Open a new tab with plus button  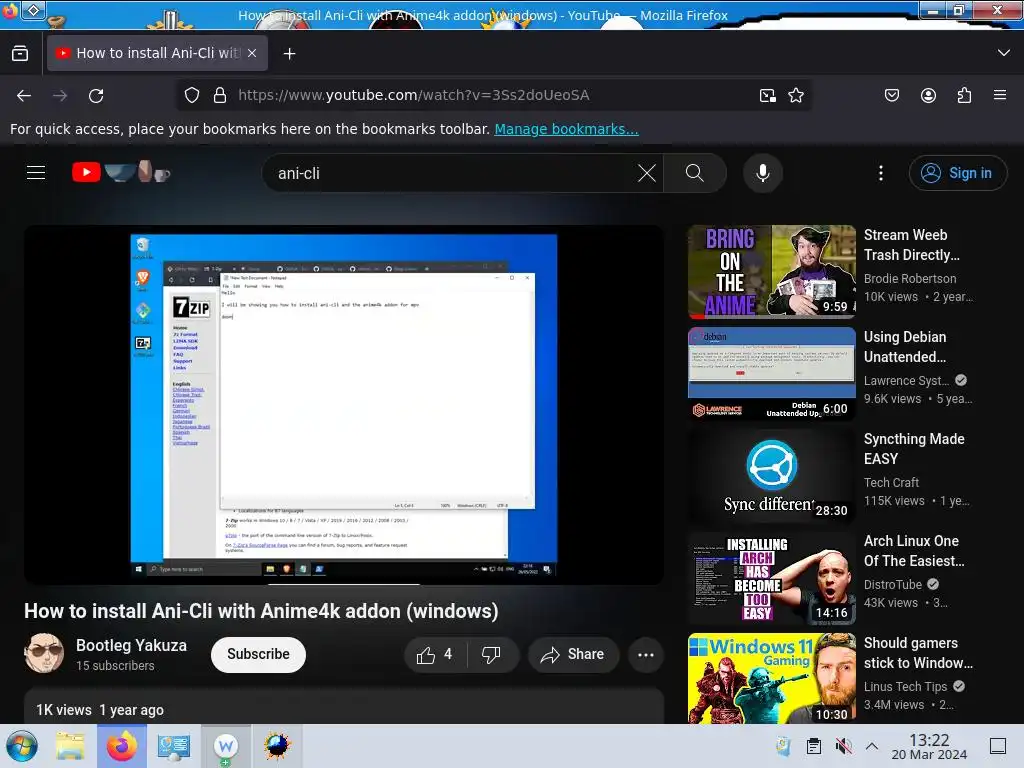[289, 54]
